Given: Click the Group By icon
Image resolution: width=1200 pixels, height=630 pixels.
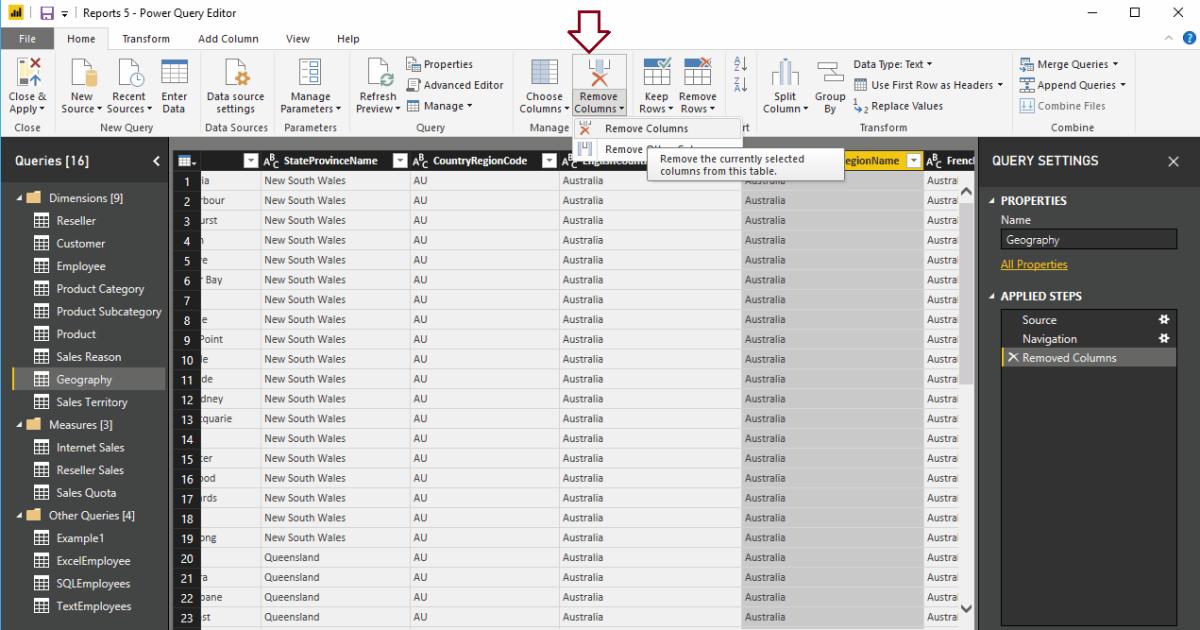Looking at the screenshot, I should pyautogui.click(x=830, y=86).
